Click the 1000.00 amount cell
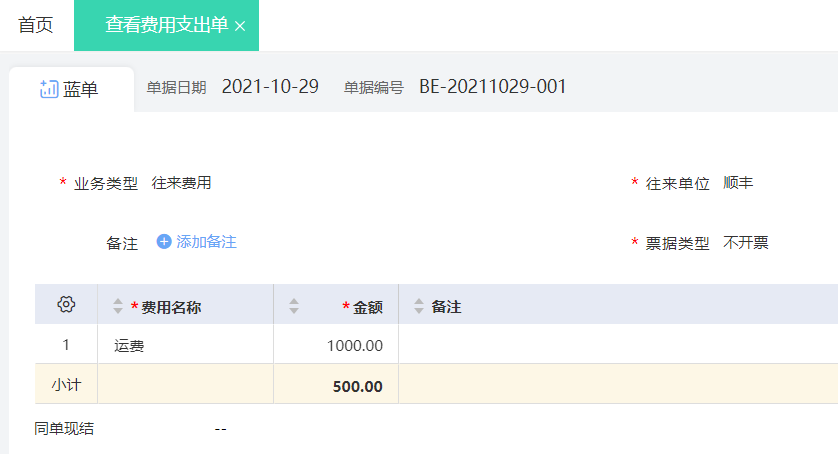 [336, 344]
